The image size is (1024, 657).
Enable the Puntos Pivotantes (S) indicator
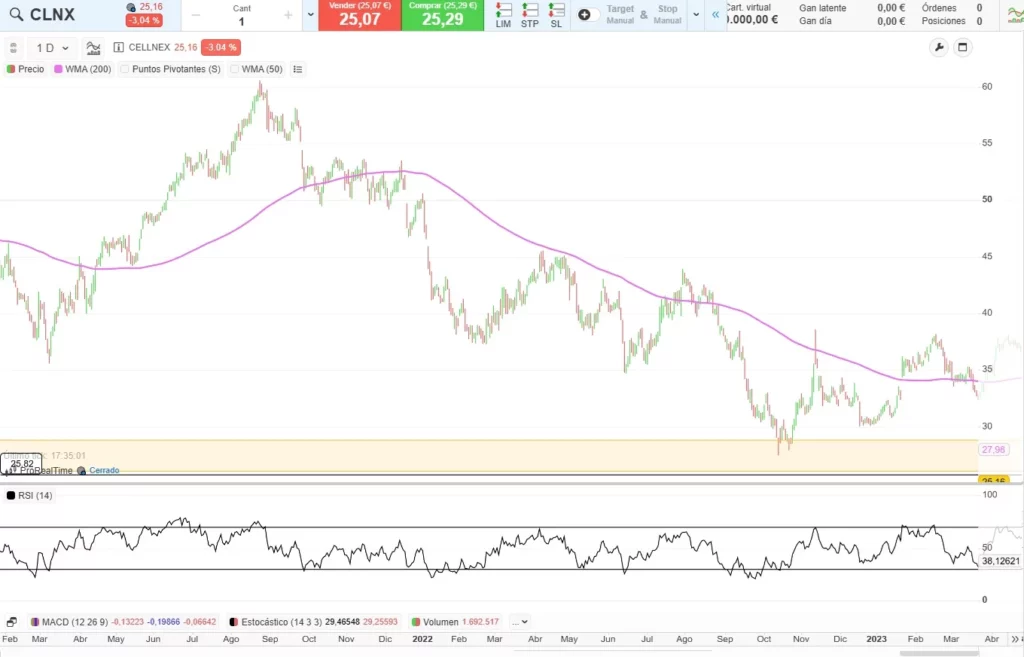click(125, 69)
